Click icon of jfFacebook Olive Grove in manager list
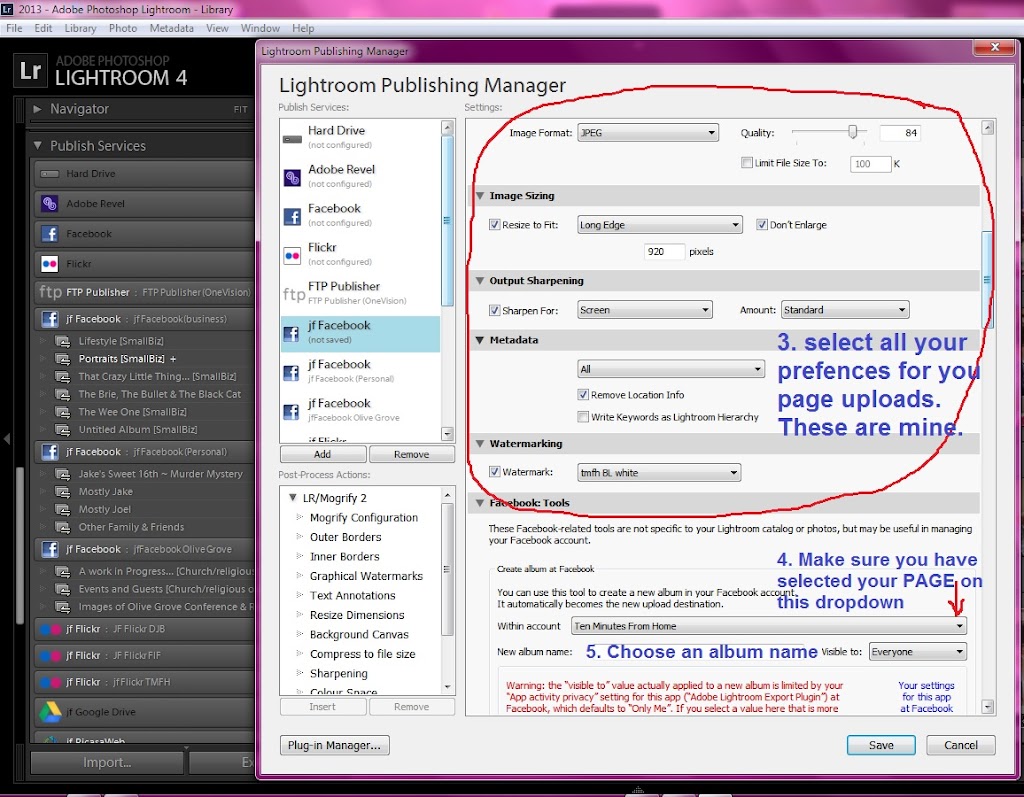The width and height of the screenshot is (1024, 797). (x=292, y=412)
